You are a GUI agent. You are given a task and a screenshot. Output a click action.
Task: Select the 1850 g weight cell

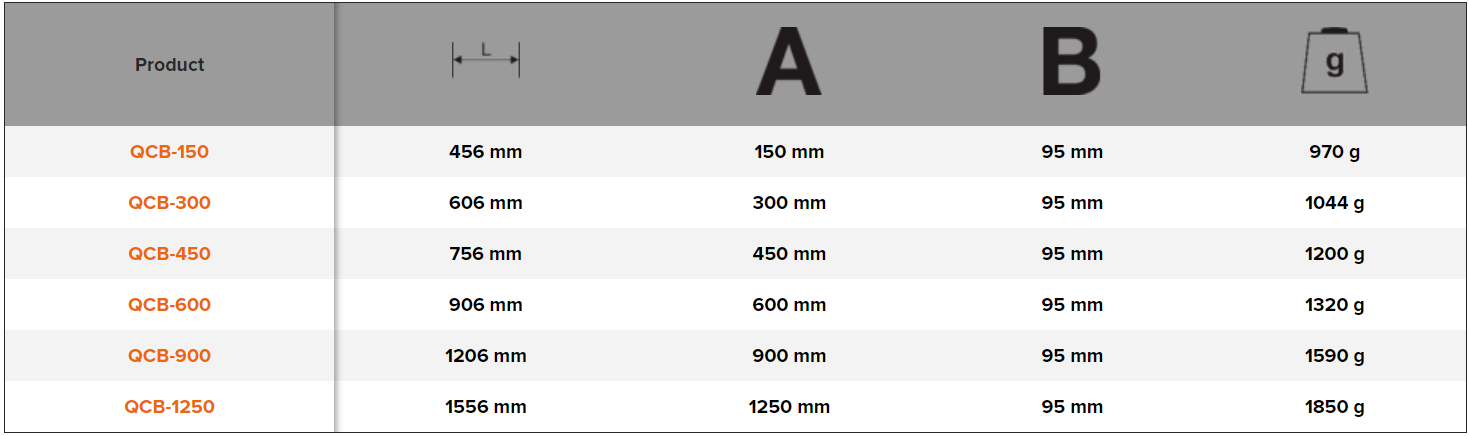(1334, 407)
